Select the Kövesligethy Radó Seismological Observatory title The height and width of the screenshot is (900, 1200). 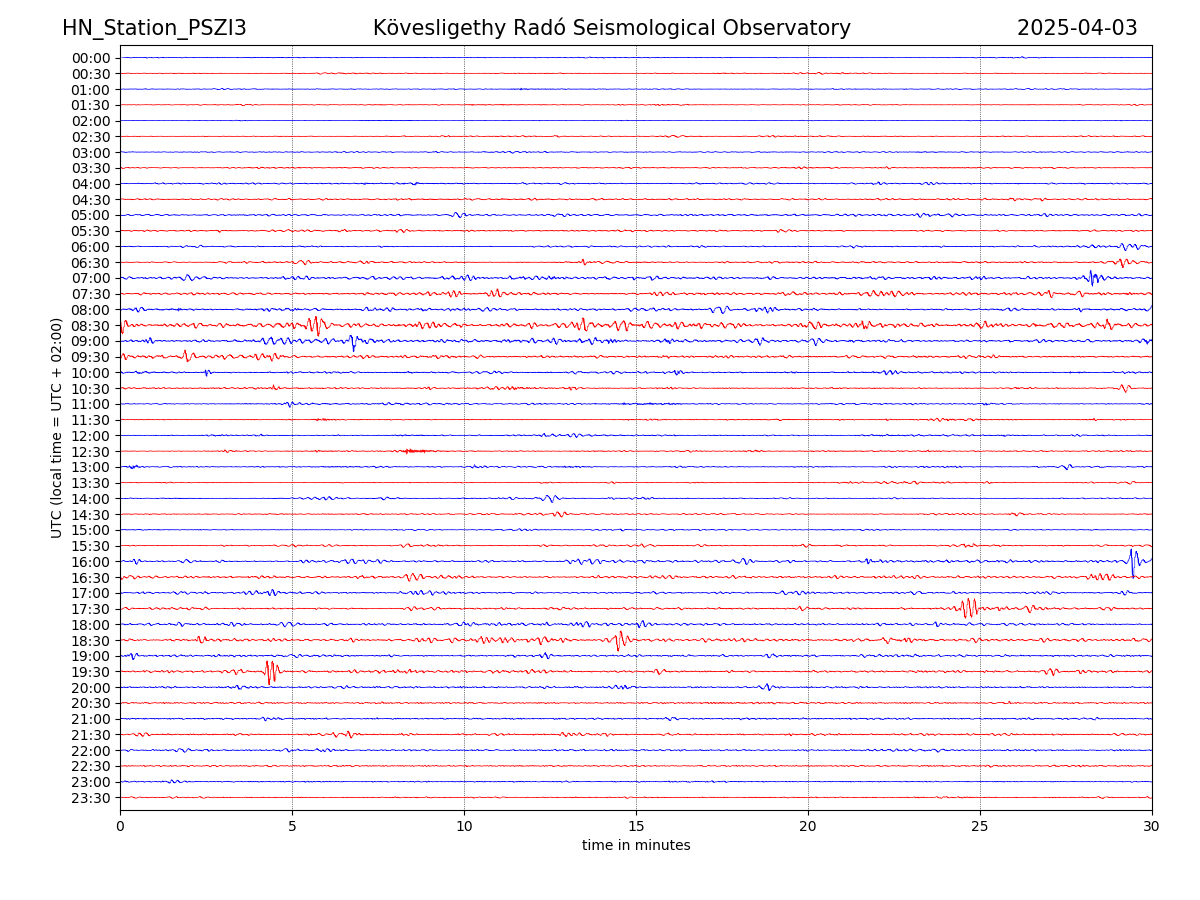pos(611,28)
